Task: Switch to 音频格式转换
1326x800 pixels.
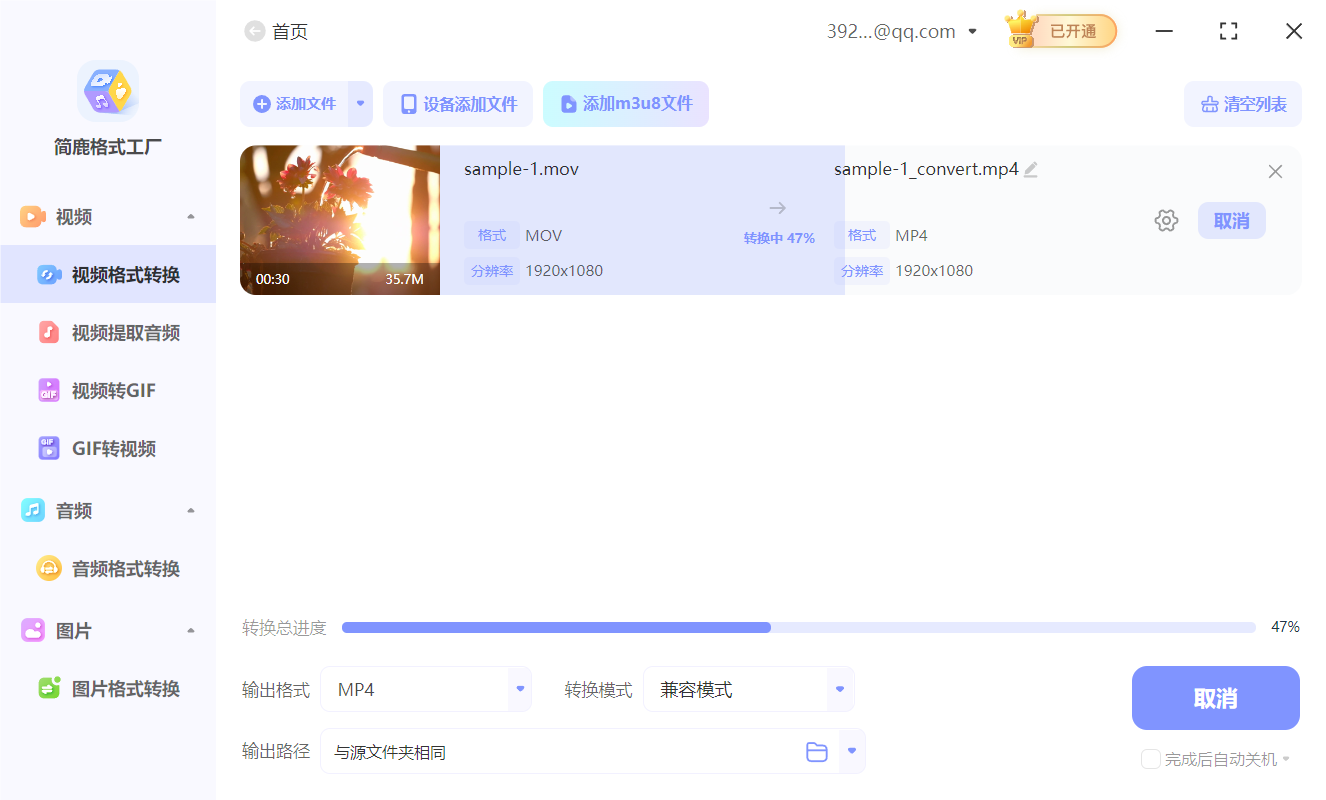Action: [108, 569]
